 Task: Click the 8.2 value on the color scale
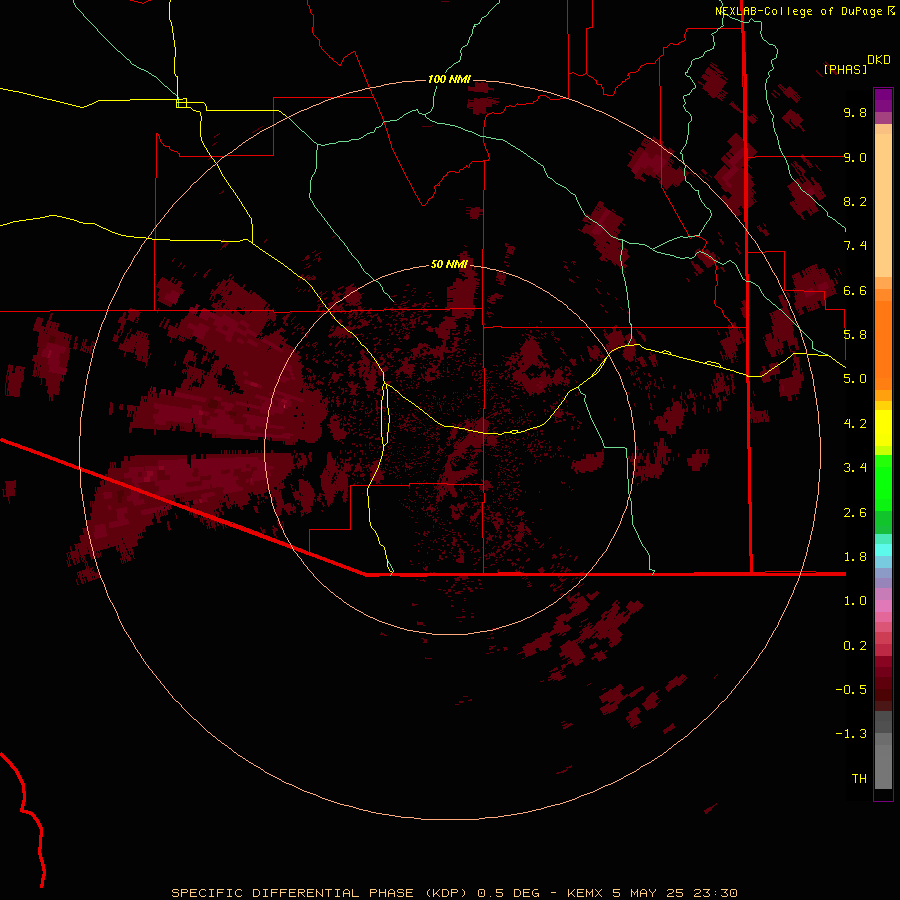[x=855, y=201]
